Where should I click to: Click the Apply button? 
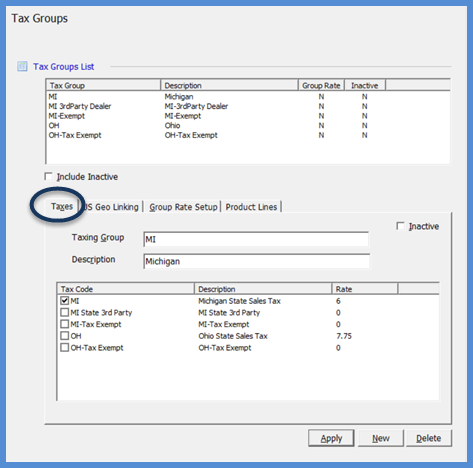coord(331,438)
